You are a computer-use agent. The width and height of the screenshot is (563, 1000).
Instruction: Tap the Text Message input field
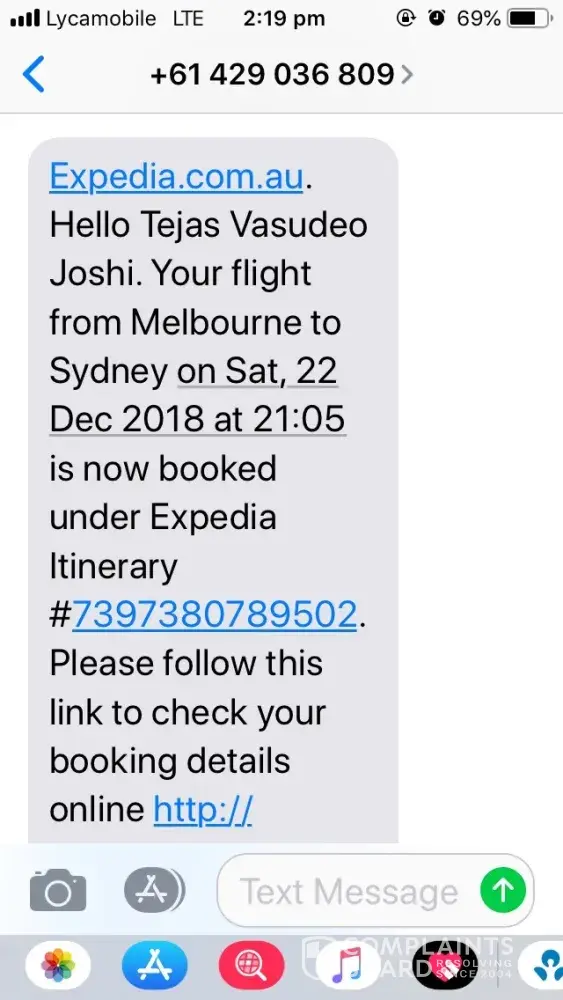point(376,890)
